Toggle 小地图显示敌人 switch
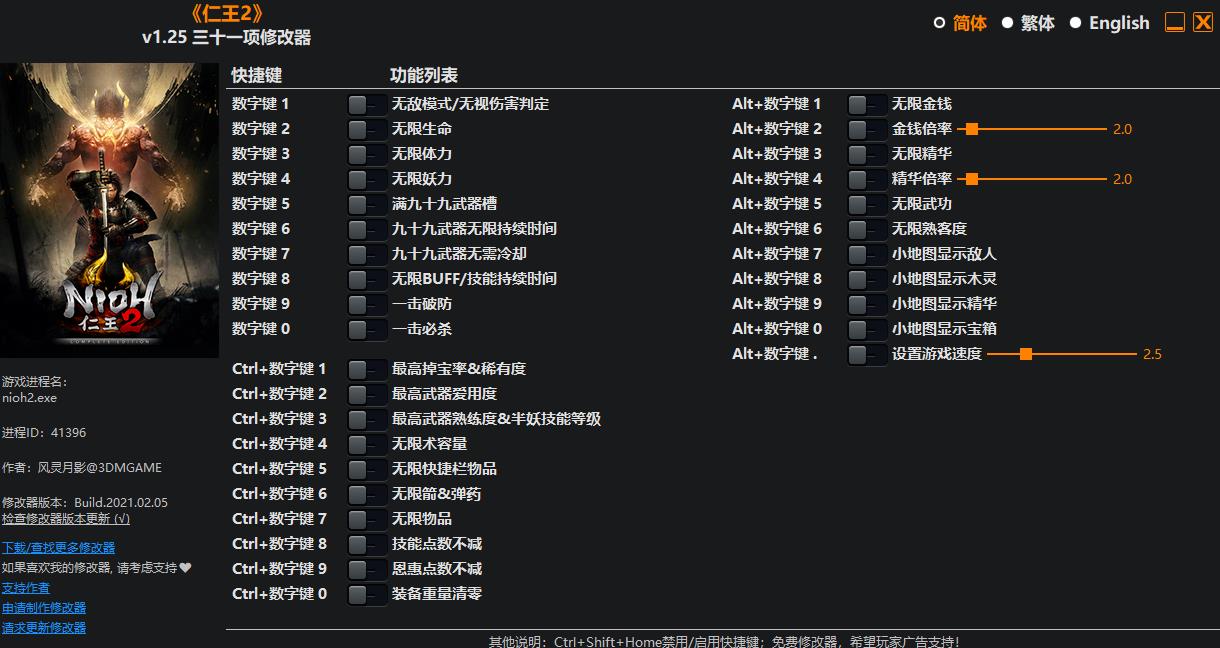 point(867,254)
